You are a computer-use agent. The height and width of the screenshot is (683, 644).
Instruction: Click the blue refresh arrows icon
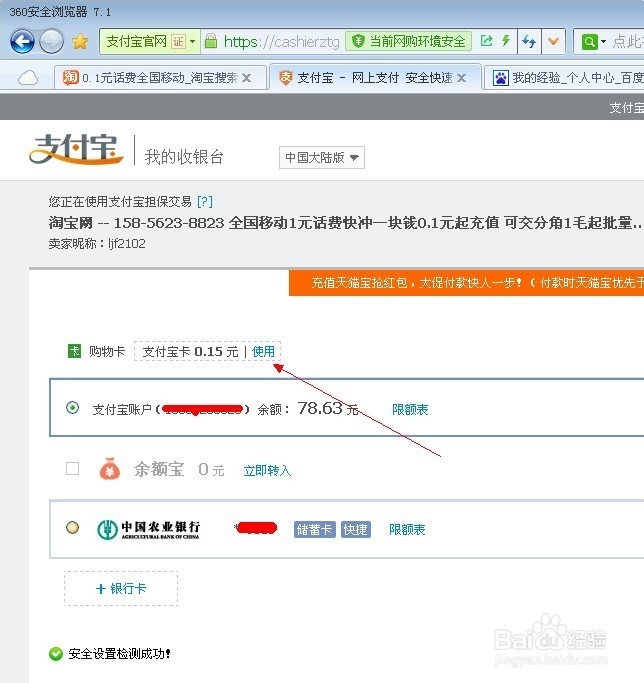point(529,42)
